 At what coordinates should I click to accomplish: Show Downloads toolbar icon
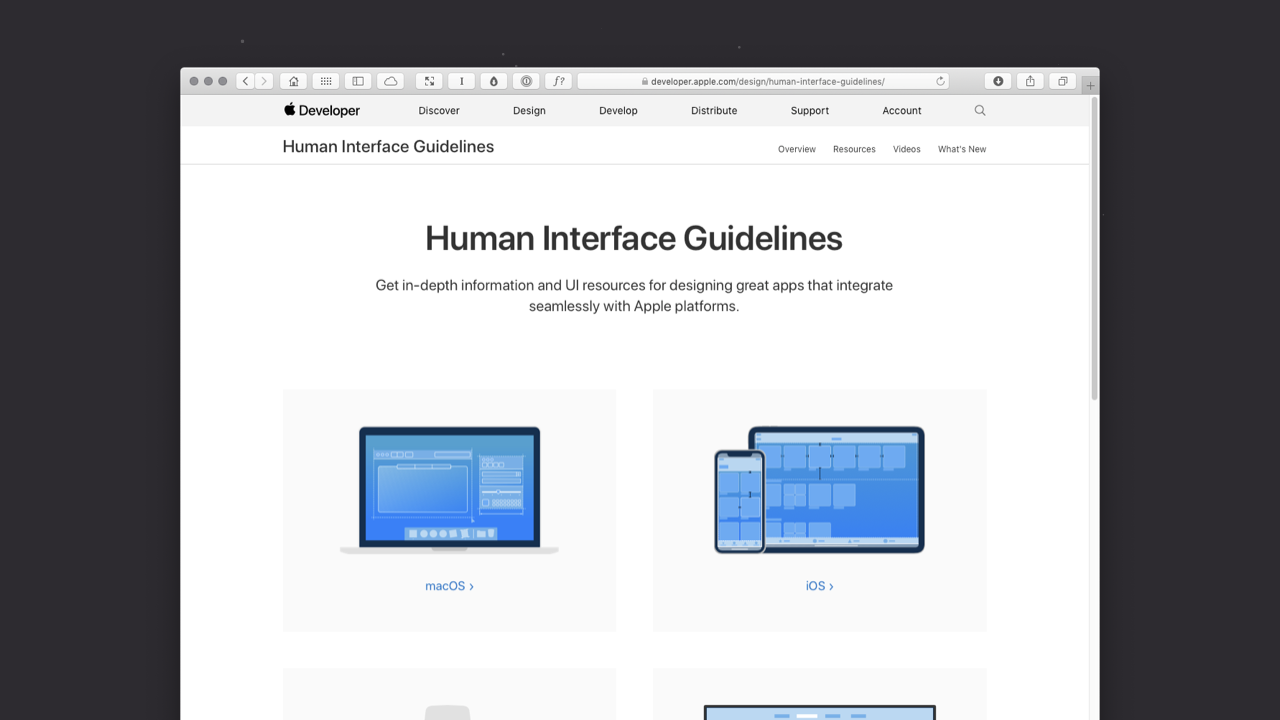tap(998, 81)
